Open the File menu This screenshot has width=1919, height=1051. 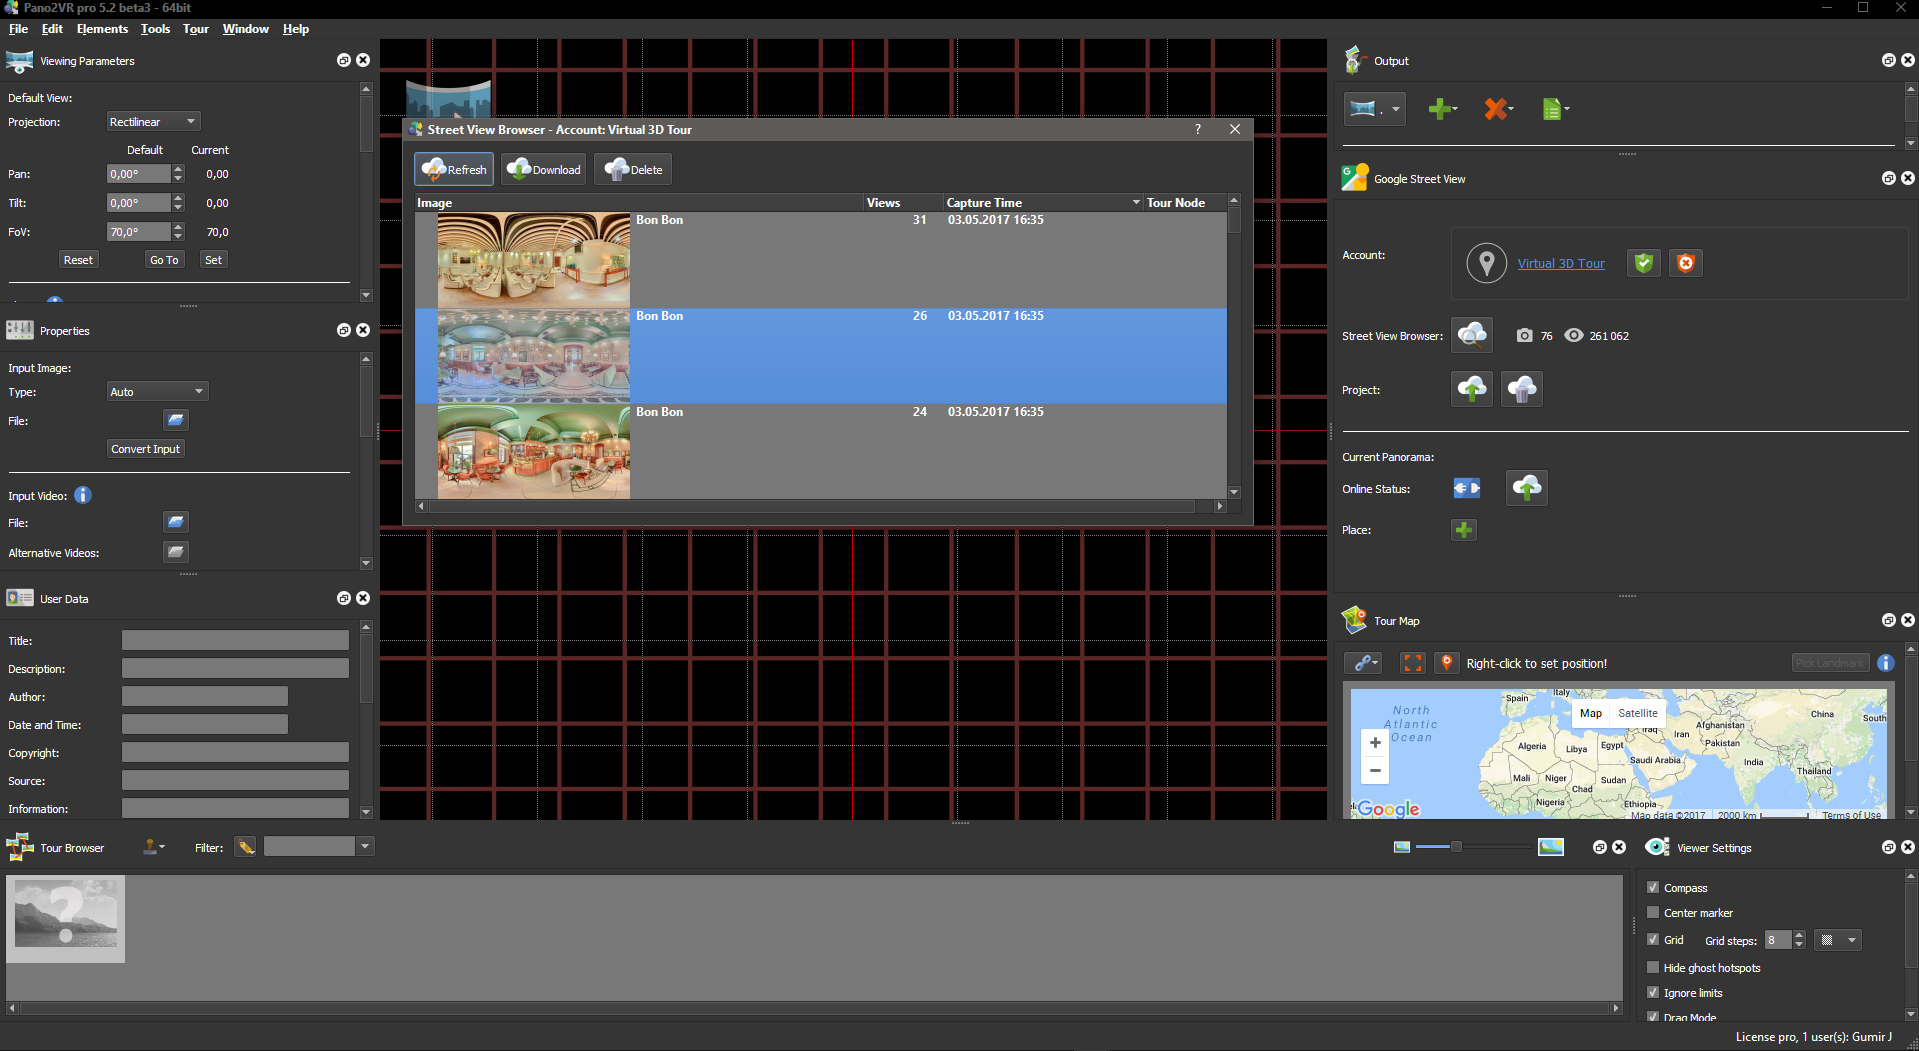click(18, 29)
